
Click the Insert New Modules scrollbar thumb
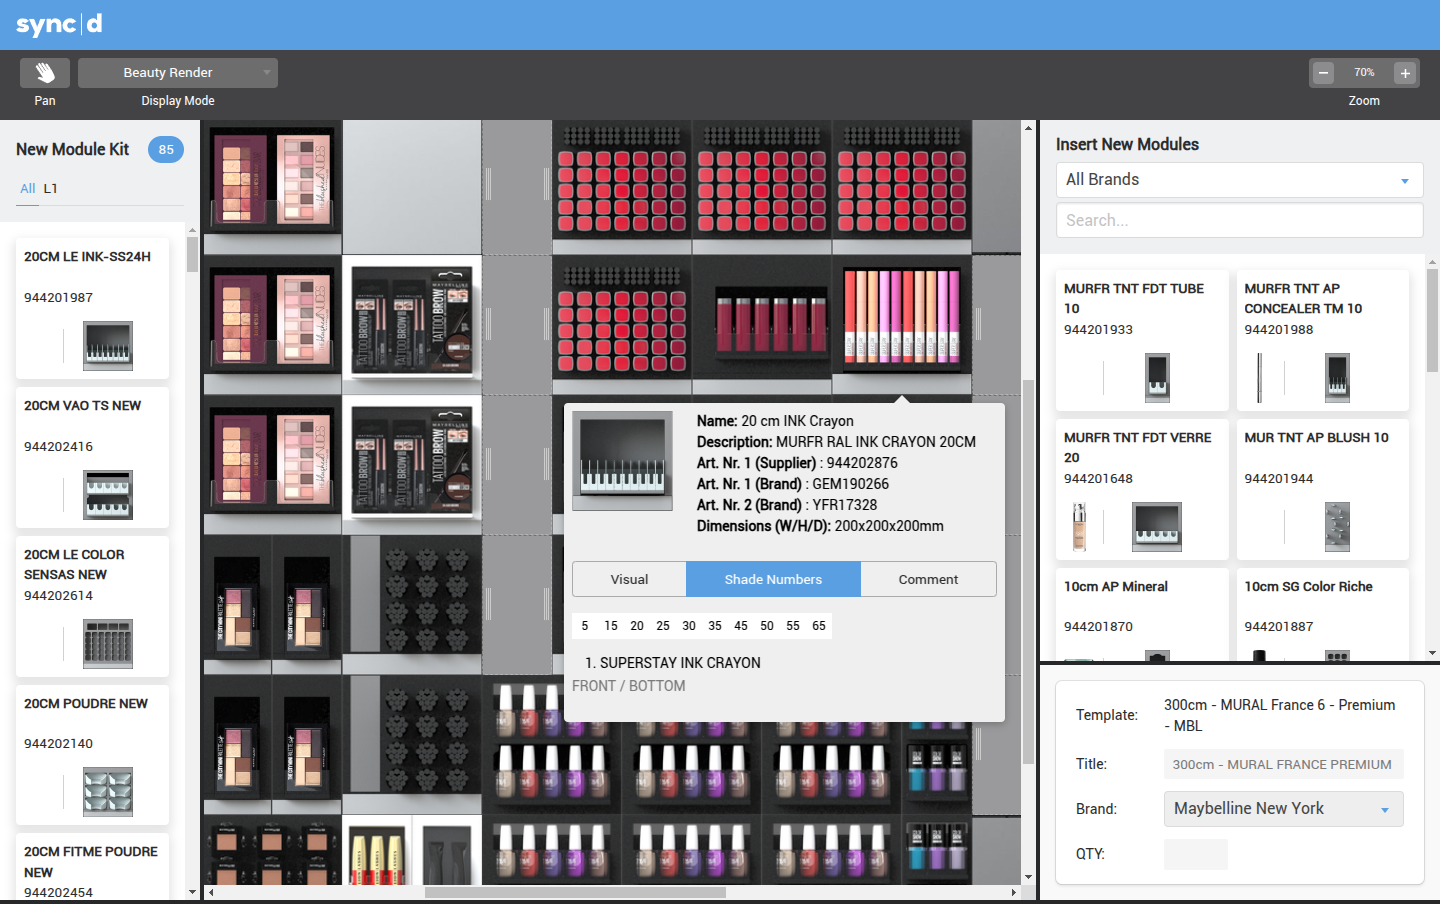click(x=1432, y=320)
